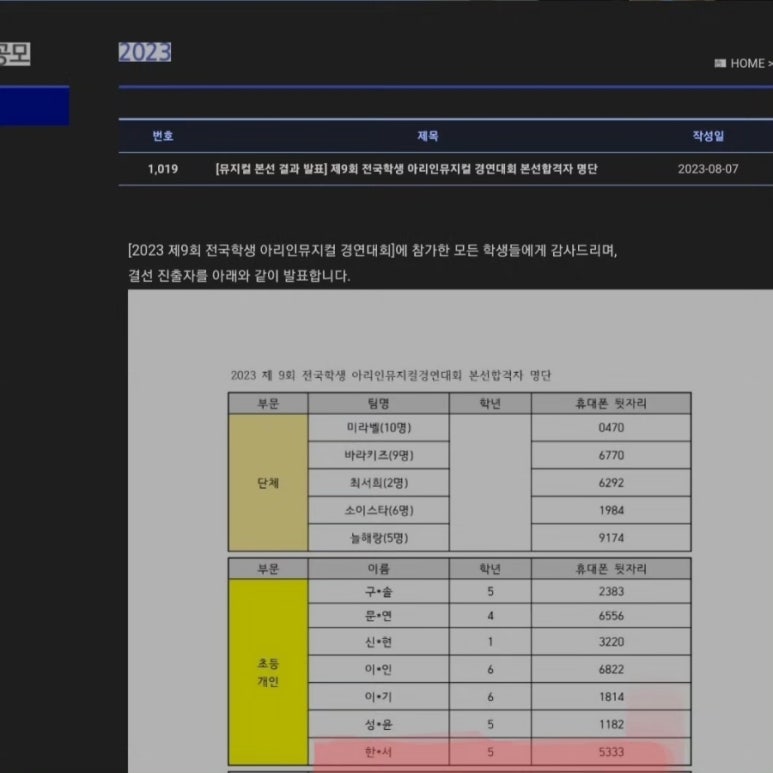Click the 작성일 column header
This screenshot has height=773, width=773.
click(708, 136)
